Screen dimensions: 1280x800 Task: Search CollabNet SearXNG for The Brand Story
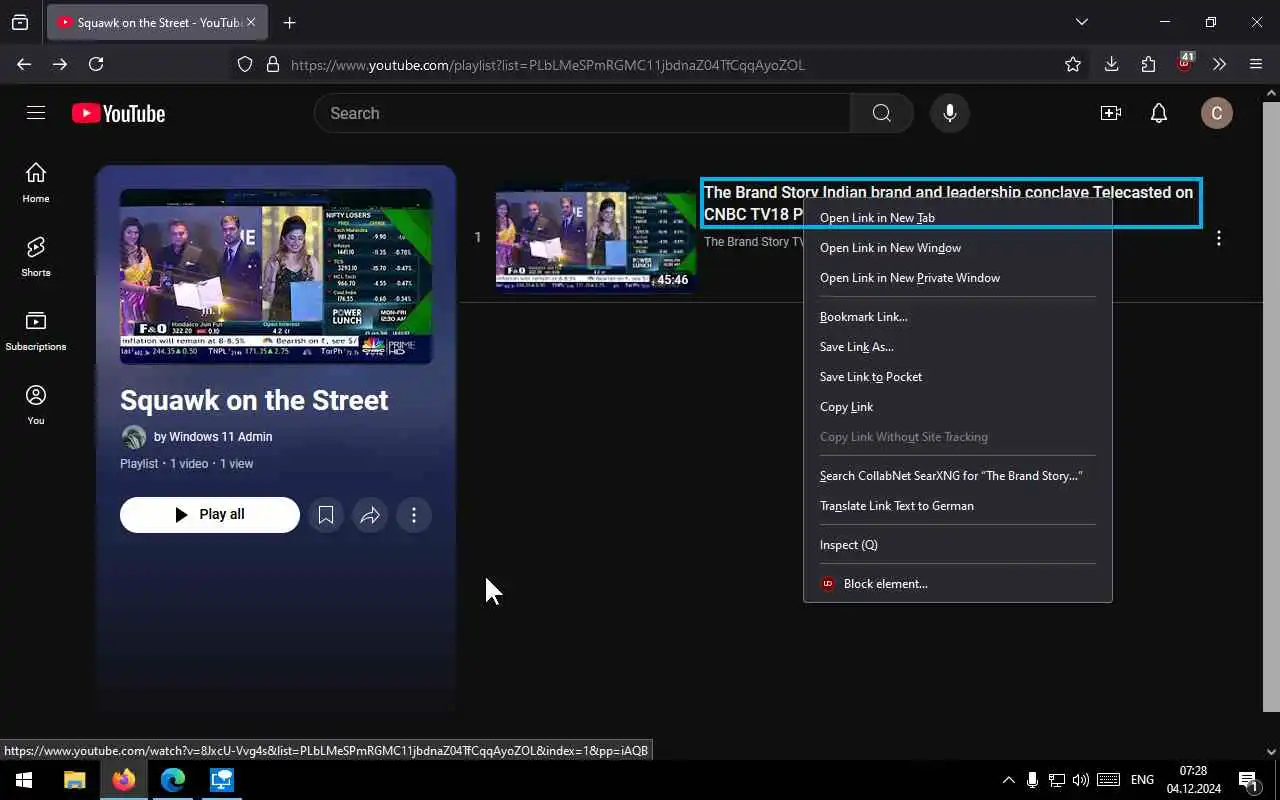(958, 476)
